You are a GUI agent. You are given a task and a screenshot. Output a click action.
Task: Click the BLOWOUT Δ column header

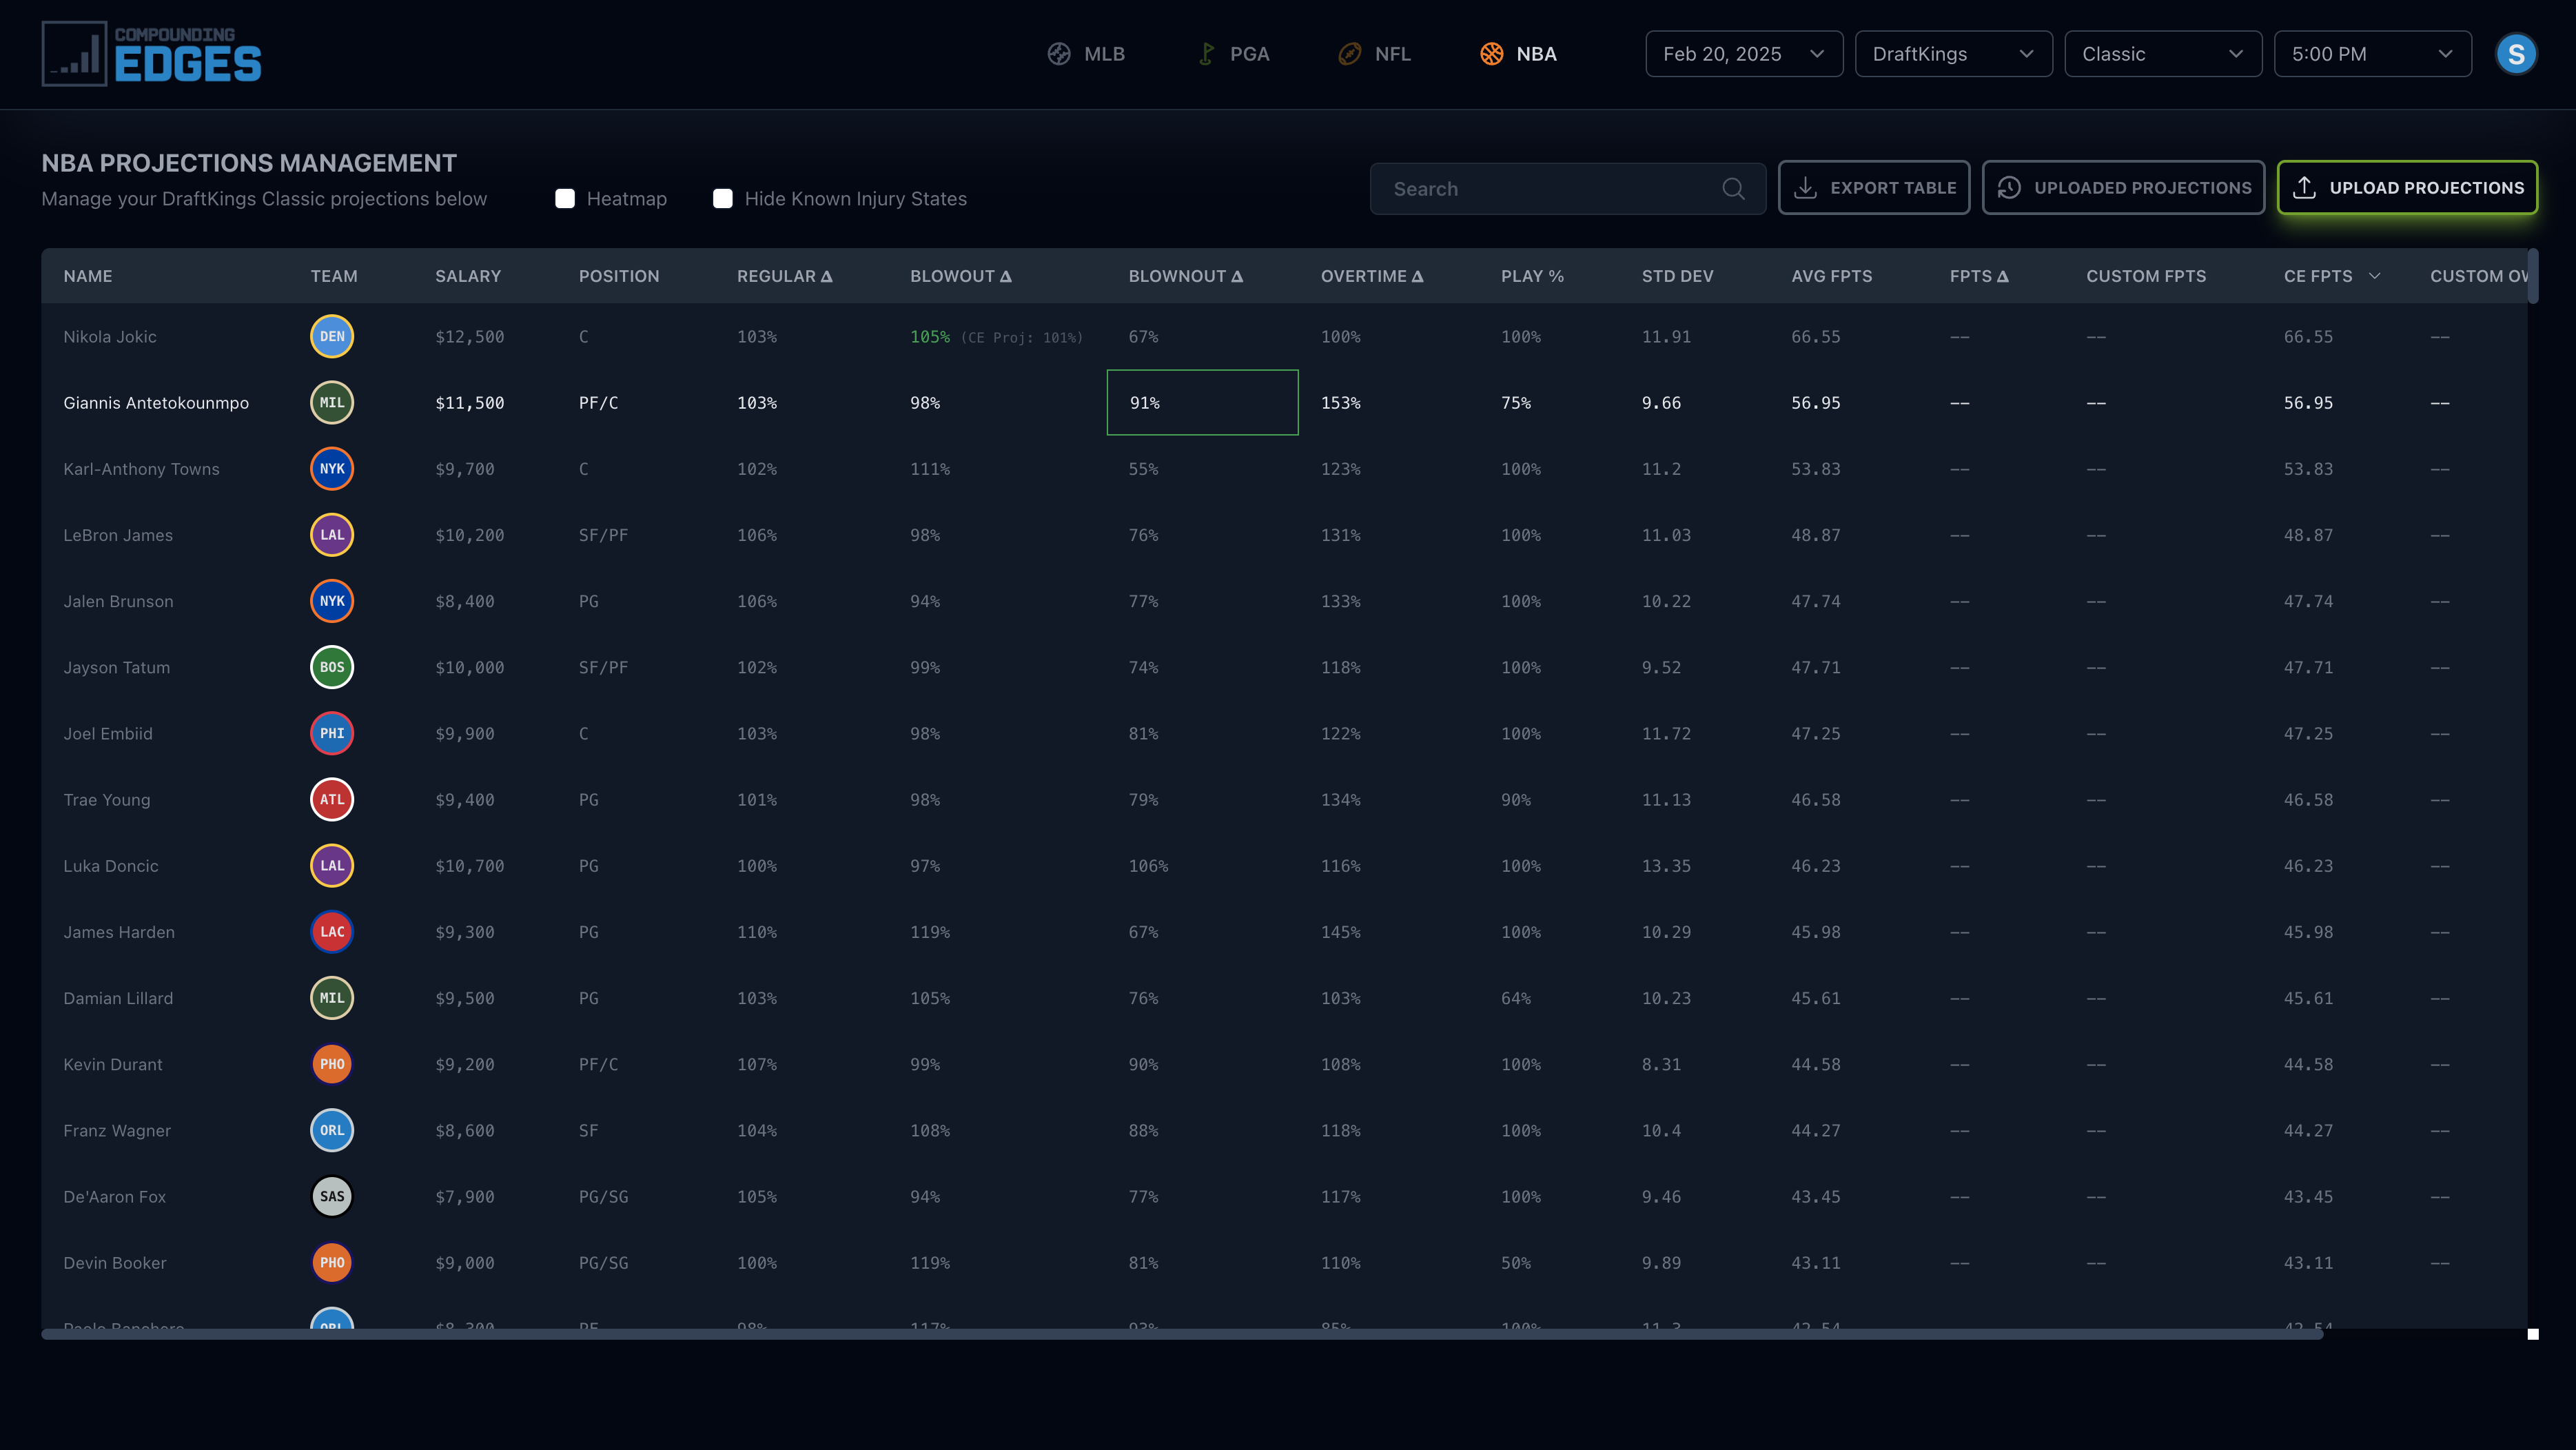[961, 276]
